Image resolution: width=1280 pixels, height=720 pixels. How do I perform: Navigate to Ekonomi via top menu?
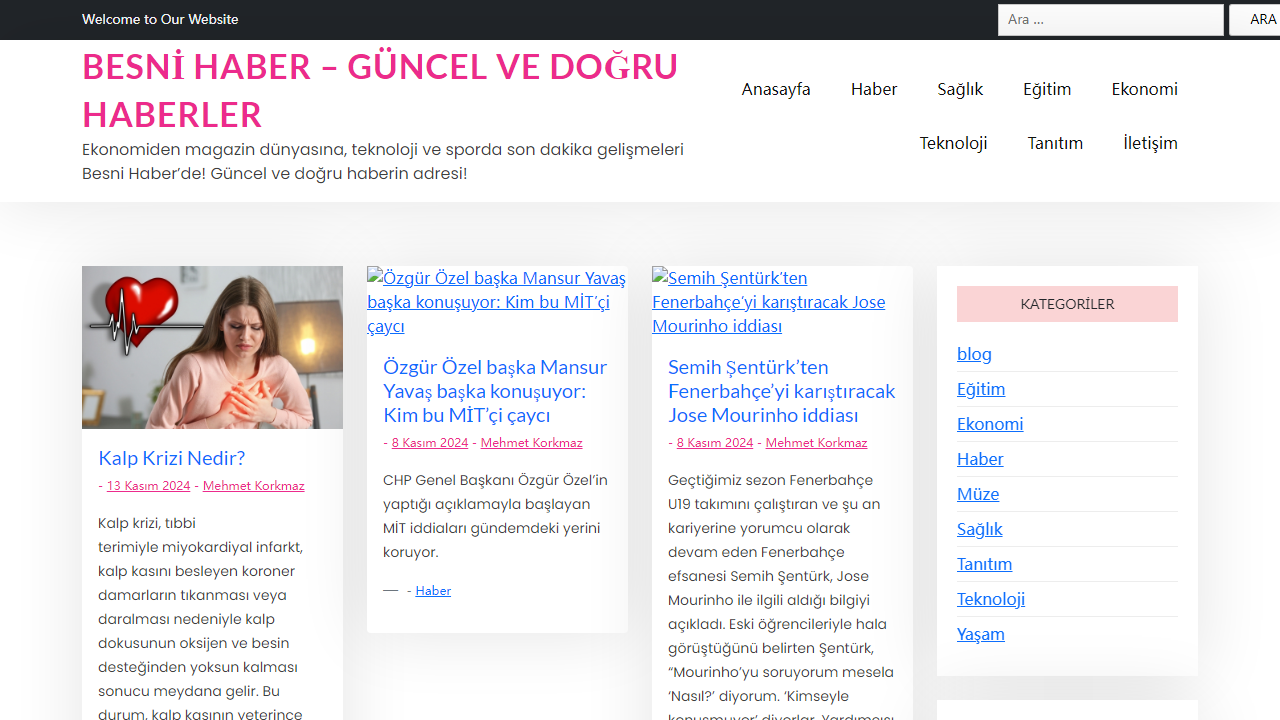pyautogui.click(x=1144, y=89)
